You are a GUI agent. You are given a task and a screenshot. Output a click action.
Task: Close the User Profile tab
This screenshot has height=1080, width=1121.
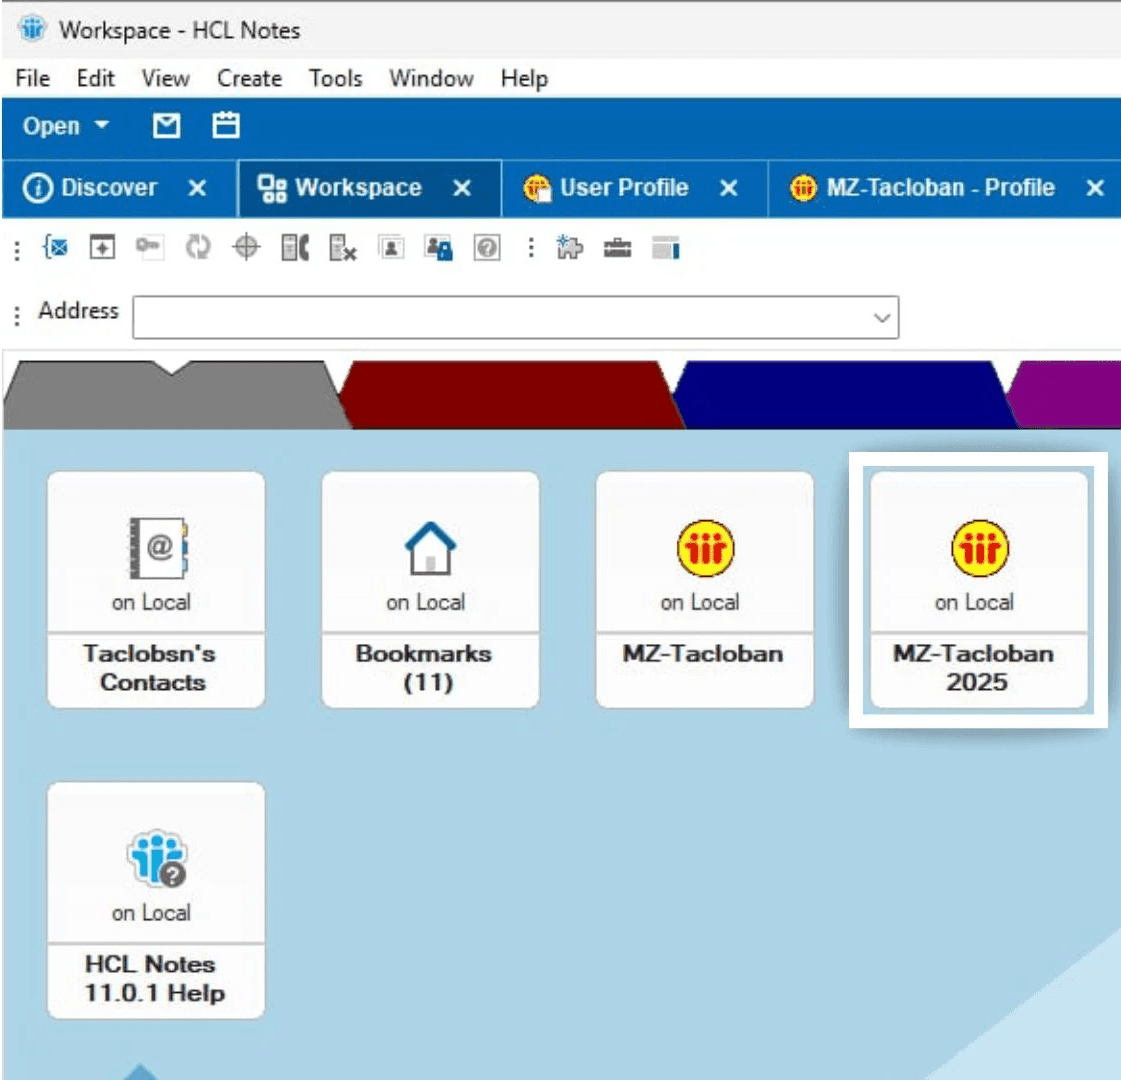click(x=729, y=189)
